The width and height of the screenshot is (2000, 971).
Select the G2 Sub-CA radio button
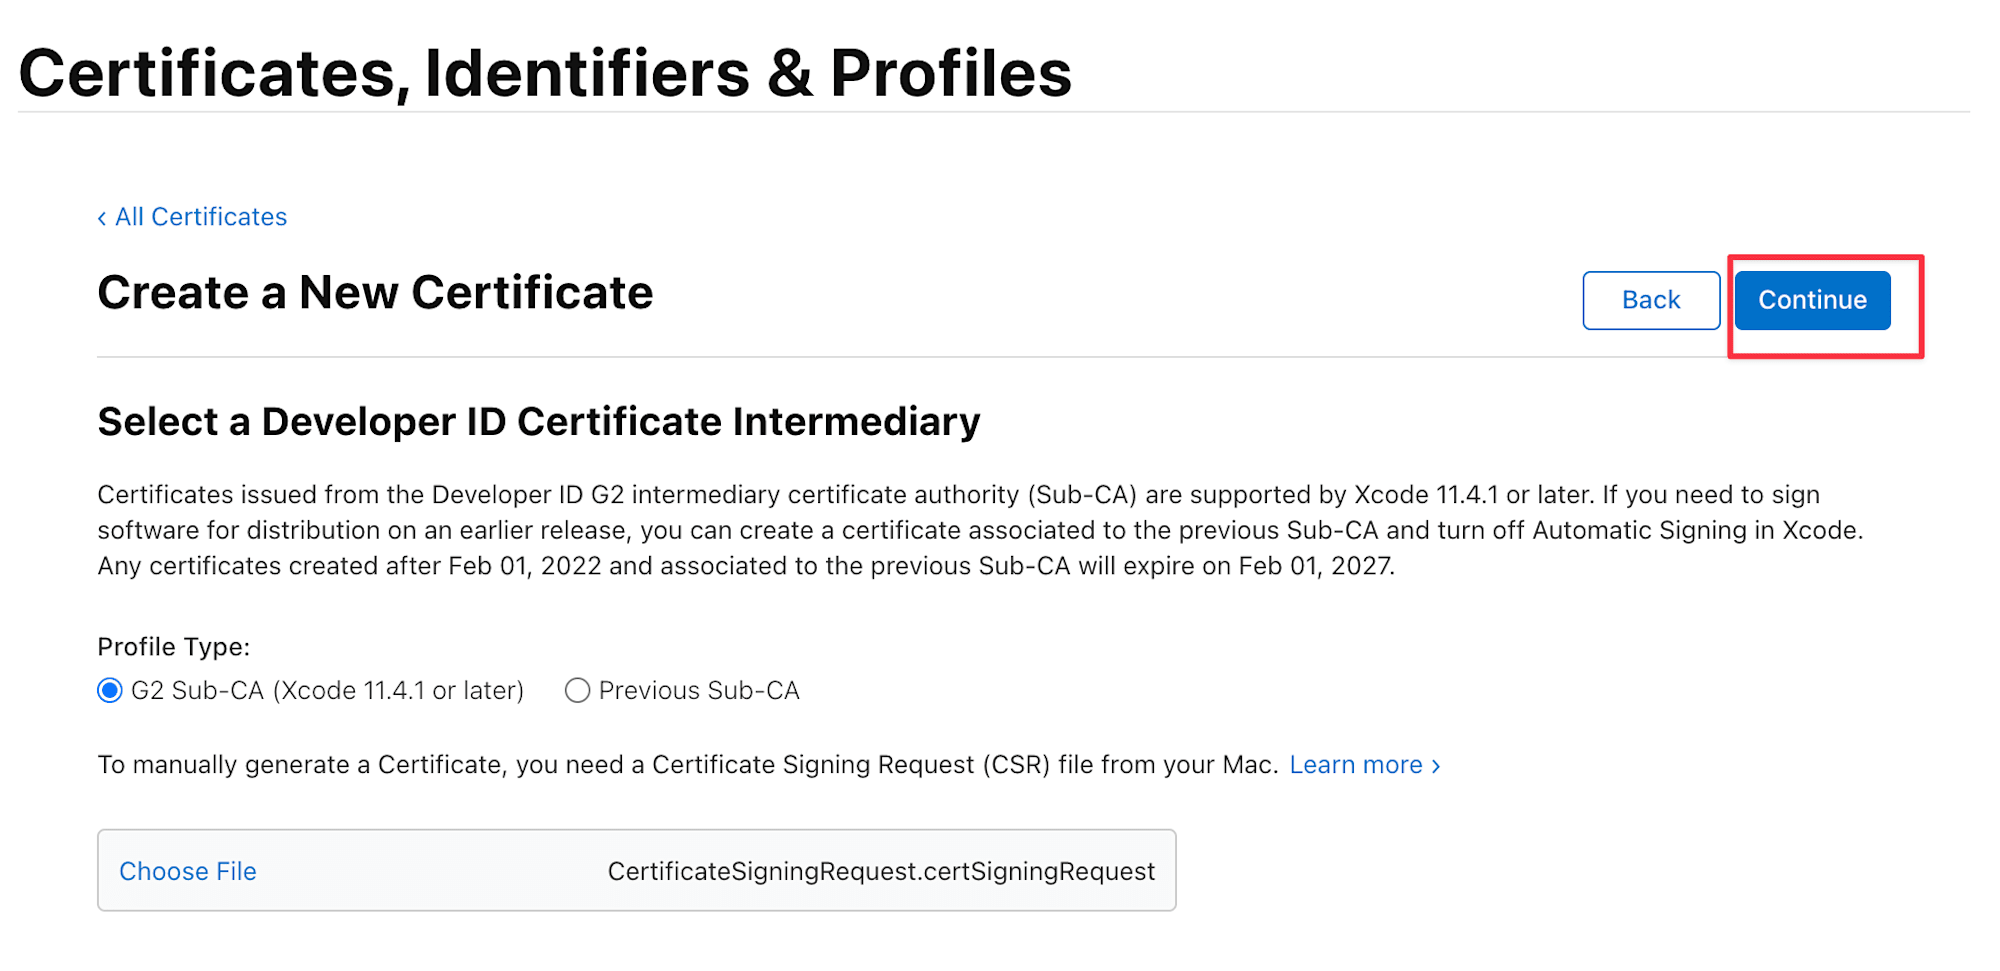(110, 691)
